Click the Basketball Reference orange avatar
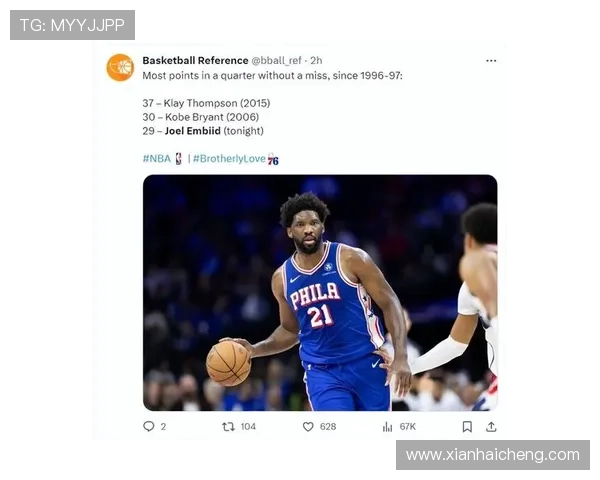 [120, 67]
